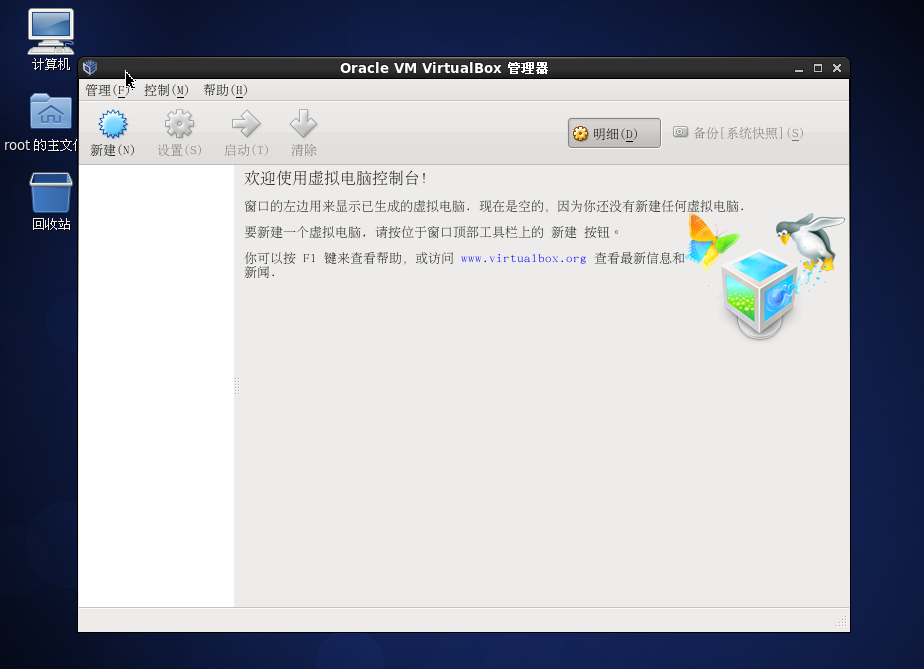The image size is (924, 669).
Task: Open the 帮助(H) menu
Action: point(225,90)
